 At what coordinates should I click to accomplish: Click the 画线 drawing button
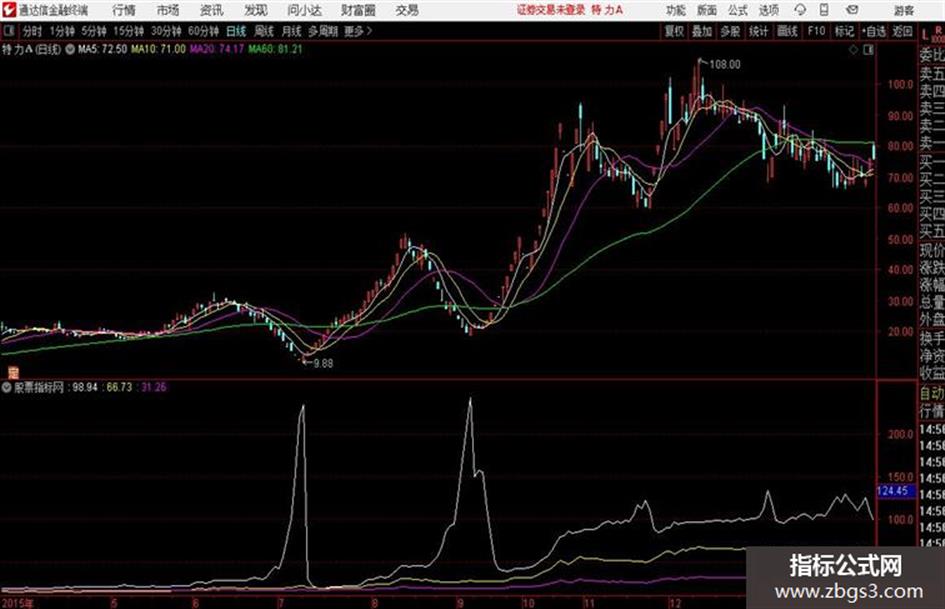(787, 31)
